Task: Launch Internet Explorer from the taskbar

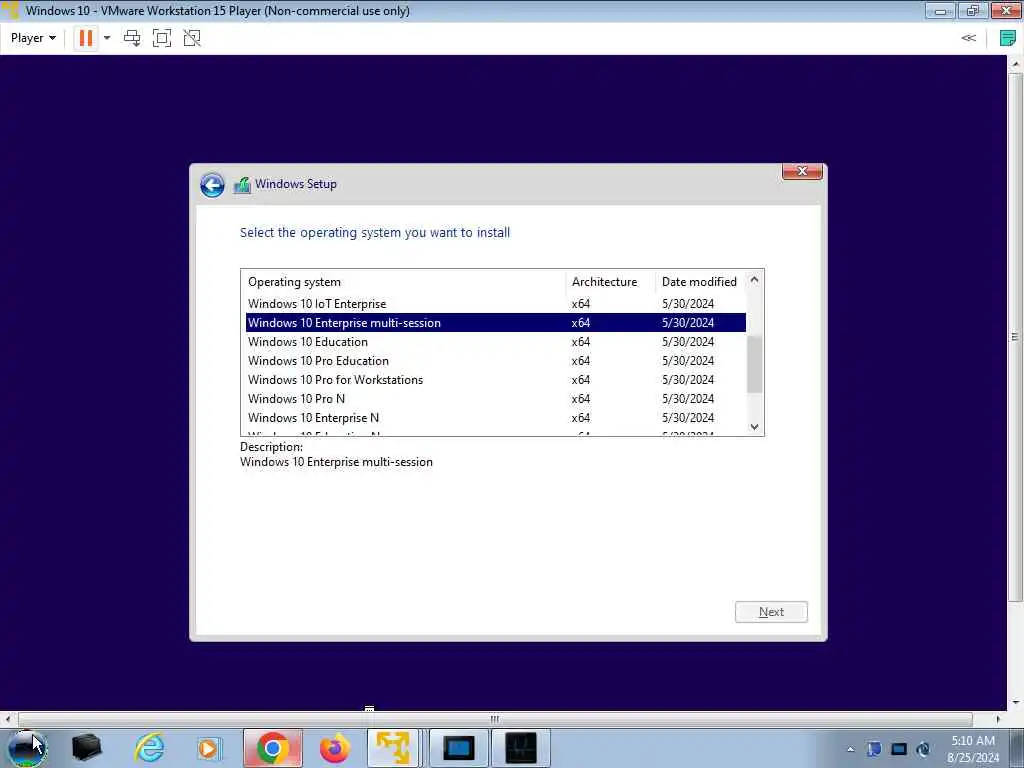Action: coord(150,748)
